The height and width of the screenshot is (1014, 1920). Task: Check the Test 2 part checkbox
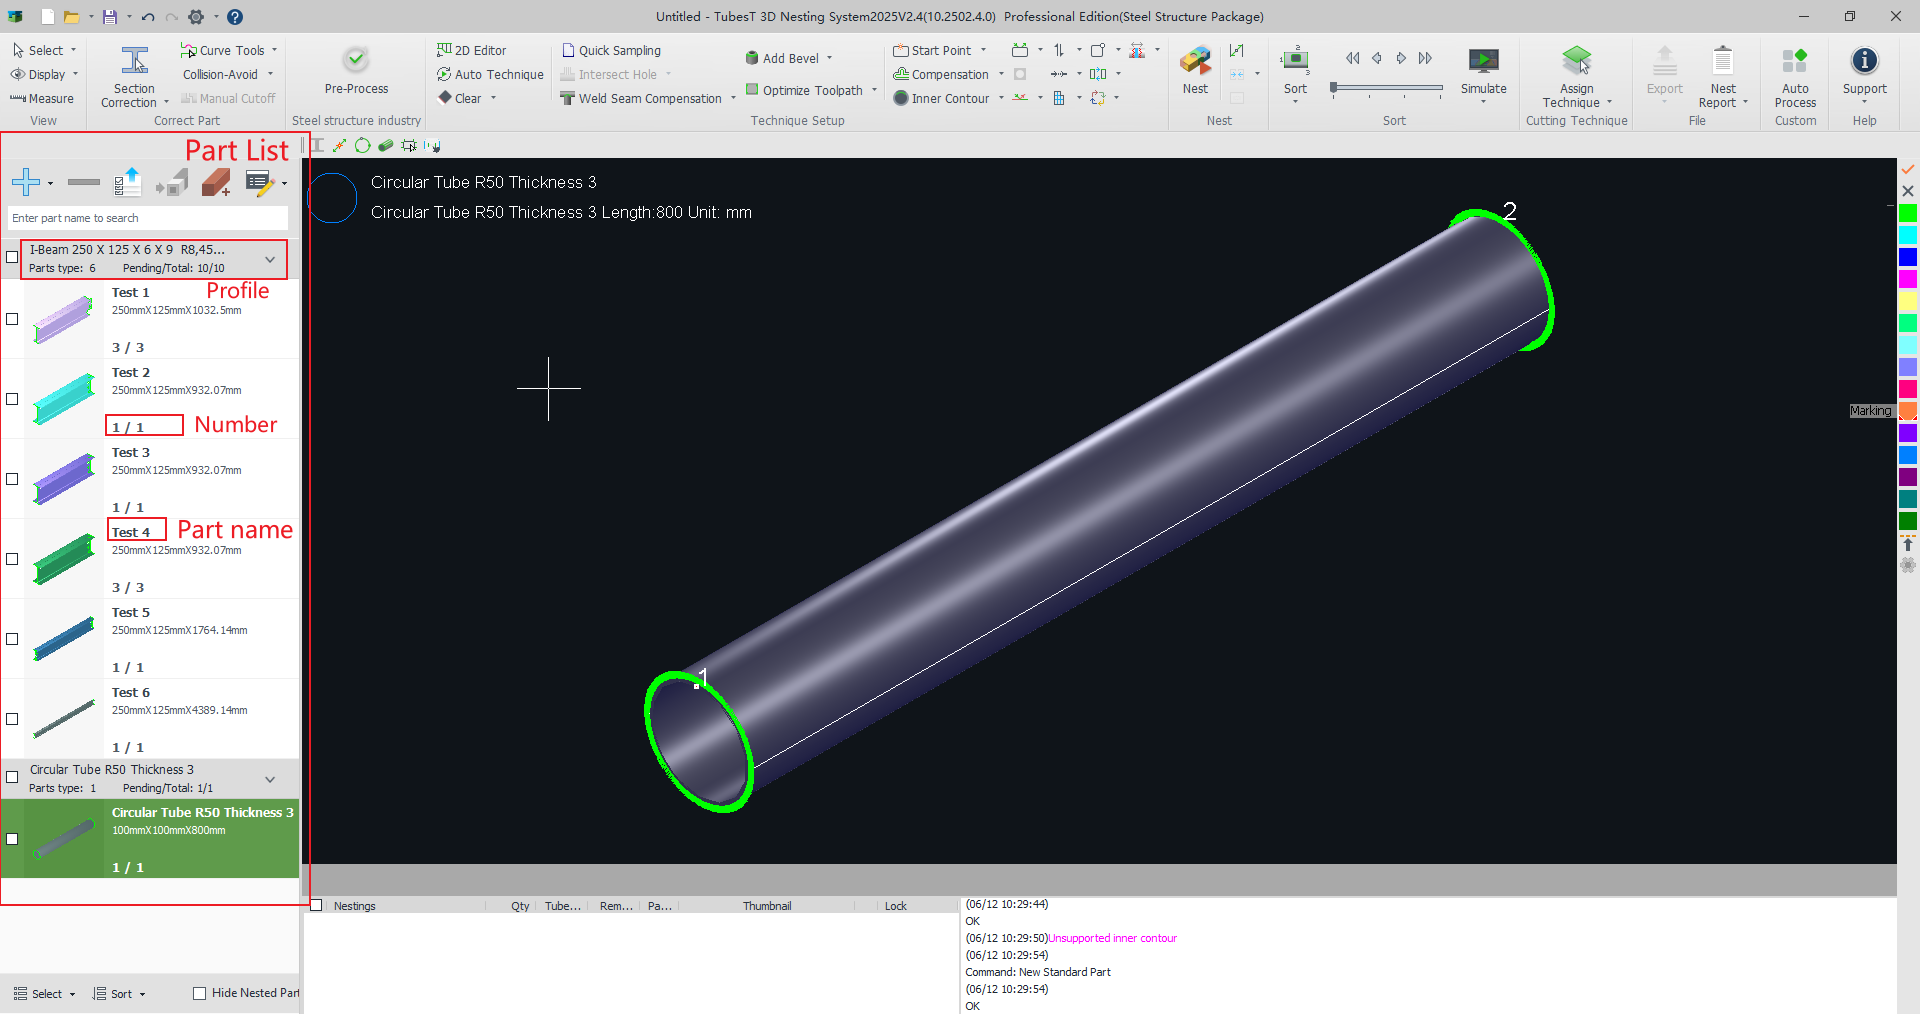point(12,399)
